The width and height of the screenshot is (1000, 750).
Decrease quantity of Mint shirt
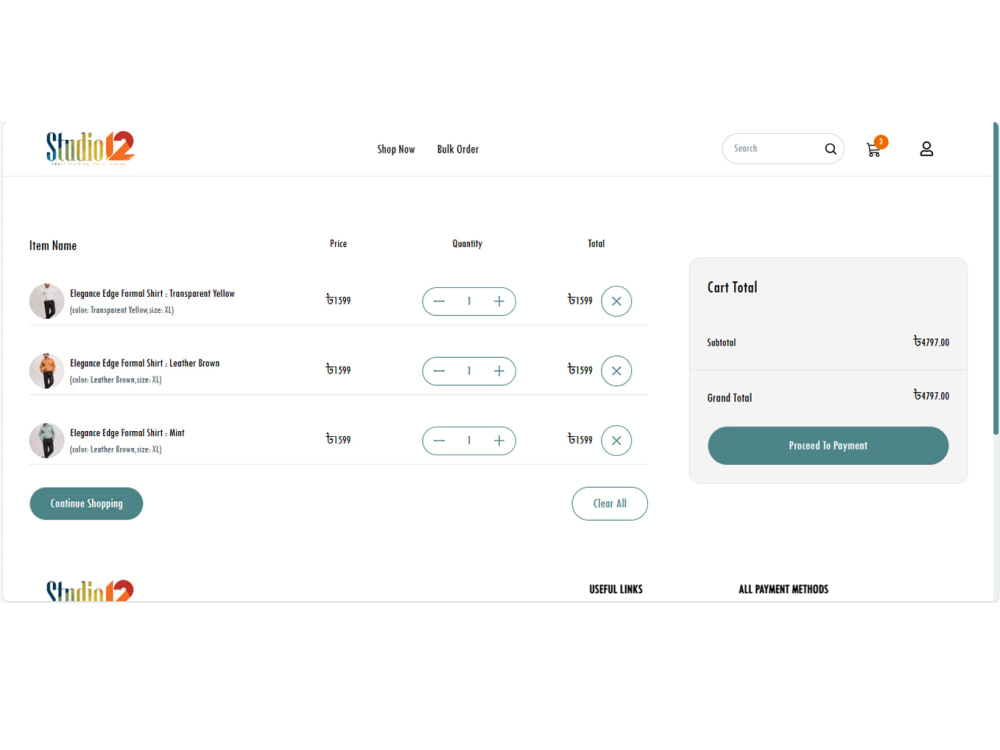point(439,440)
